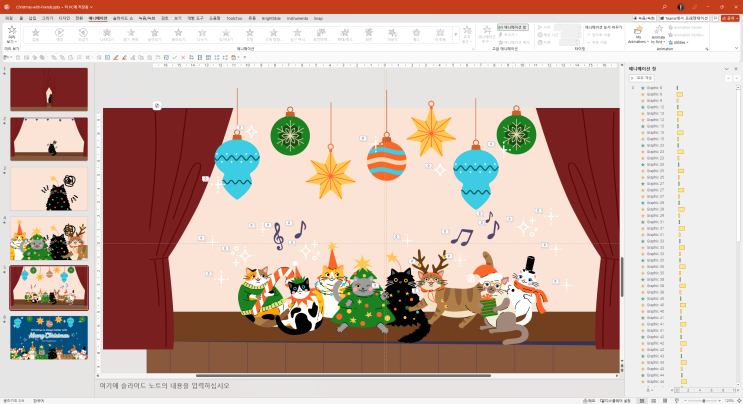This screenshot has width=743, height=404.
Task: Click the red pen quick toolbar icon
Action: pyautogui.click(x=116, y=58)
